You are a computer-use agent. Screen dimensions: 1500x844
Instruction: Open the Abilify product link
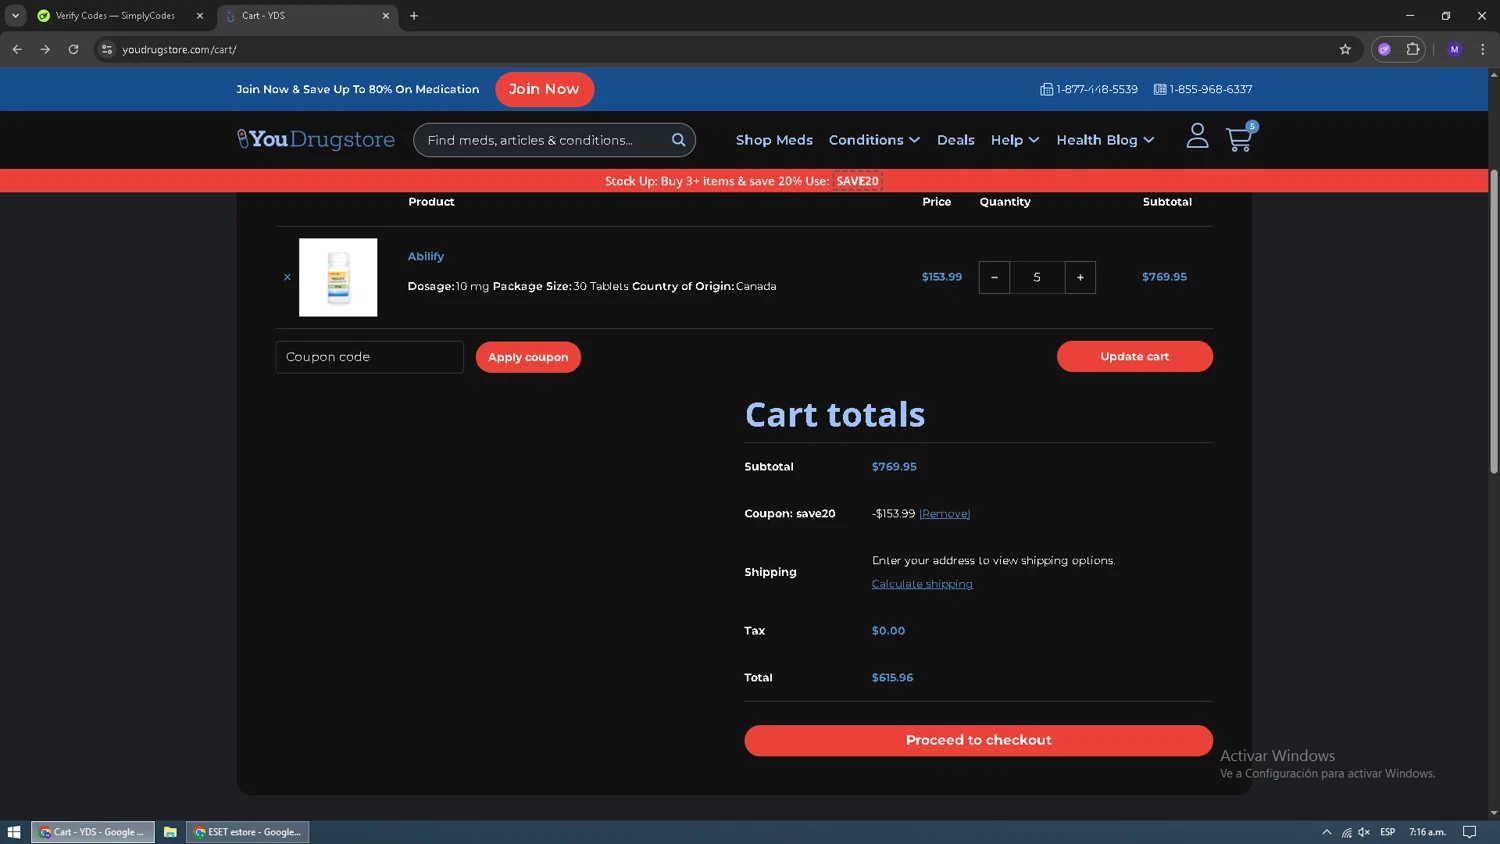pos(426,256)
